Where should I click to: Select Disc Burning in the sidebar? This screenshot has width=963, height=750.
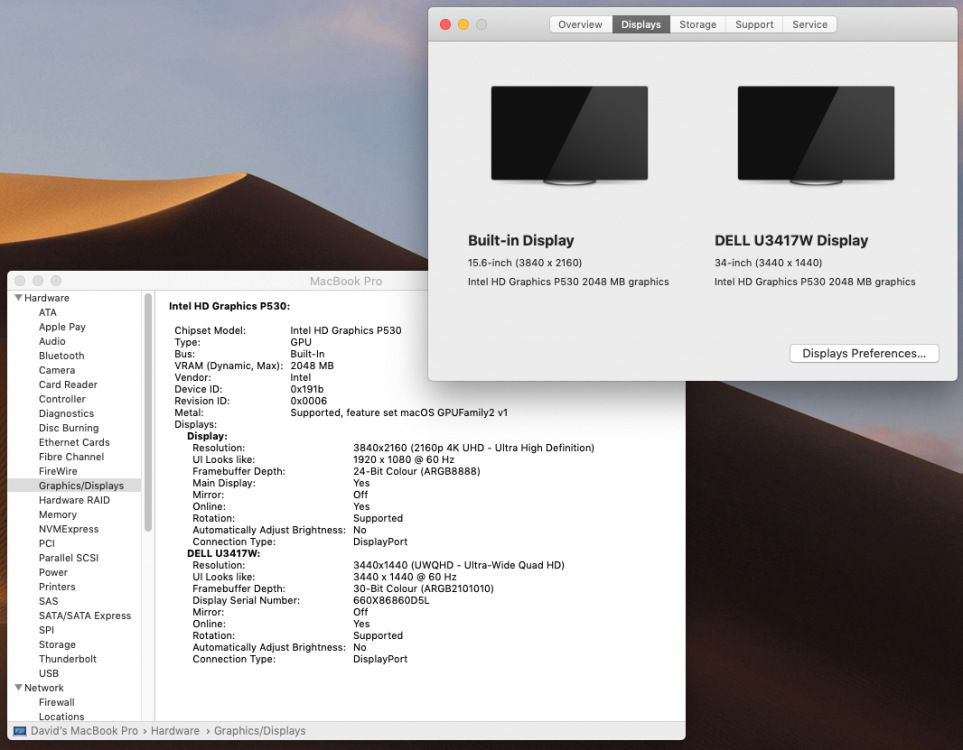point(69,428)
